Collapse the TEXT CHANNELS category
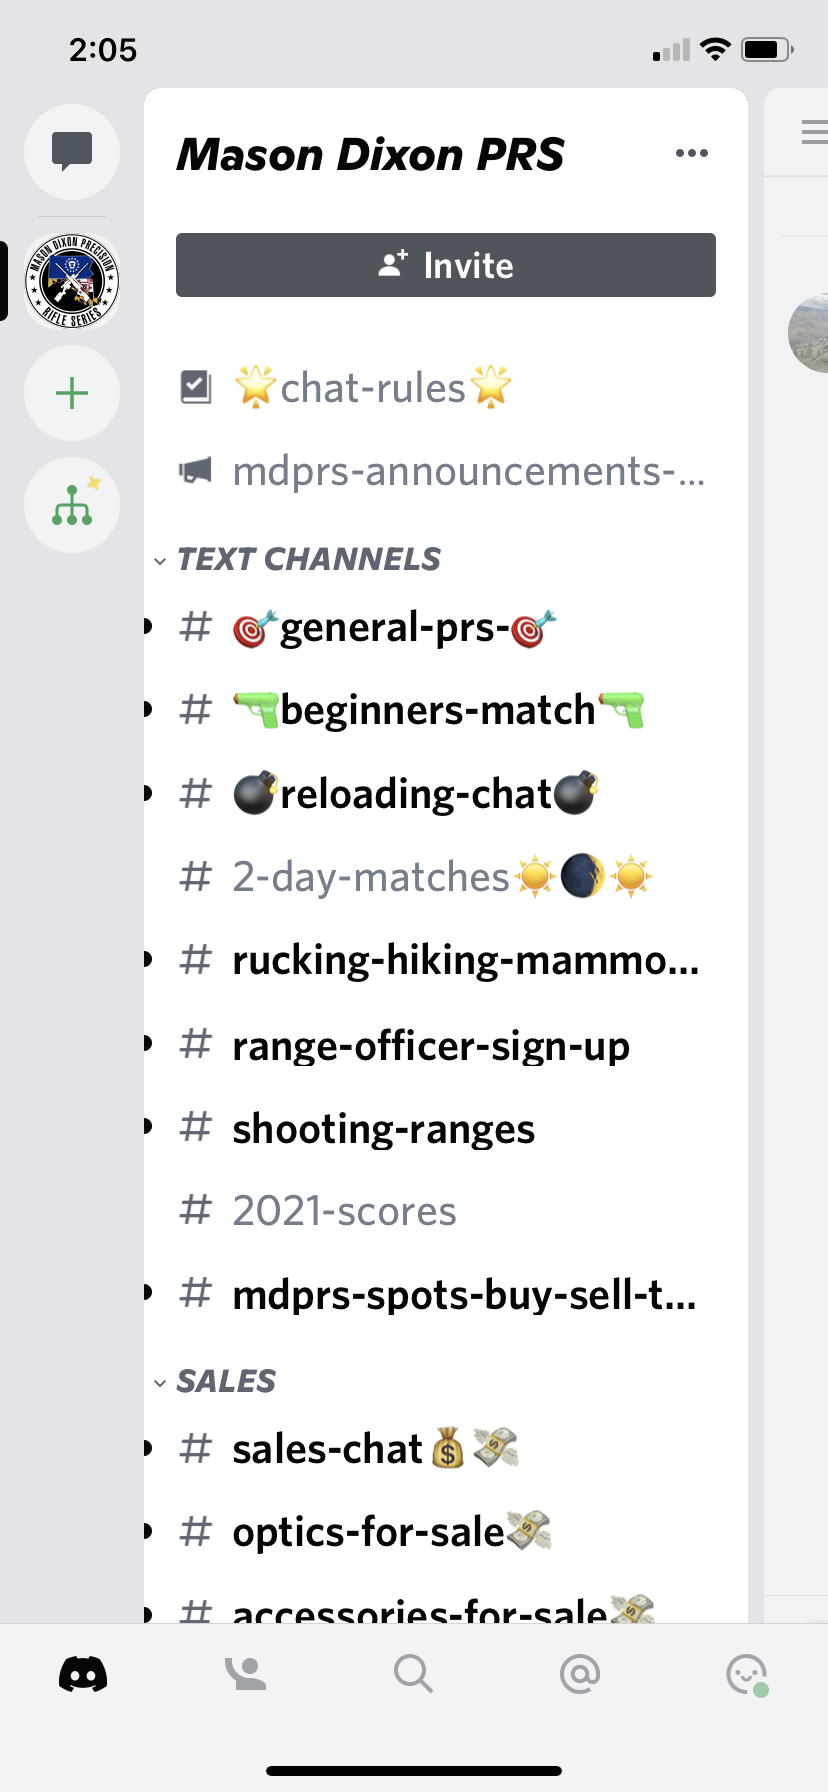 (298, 559)
